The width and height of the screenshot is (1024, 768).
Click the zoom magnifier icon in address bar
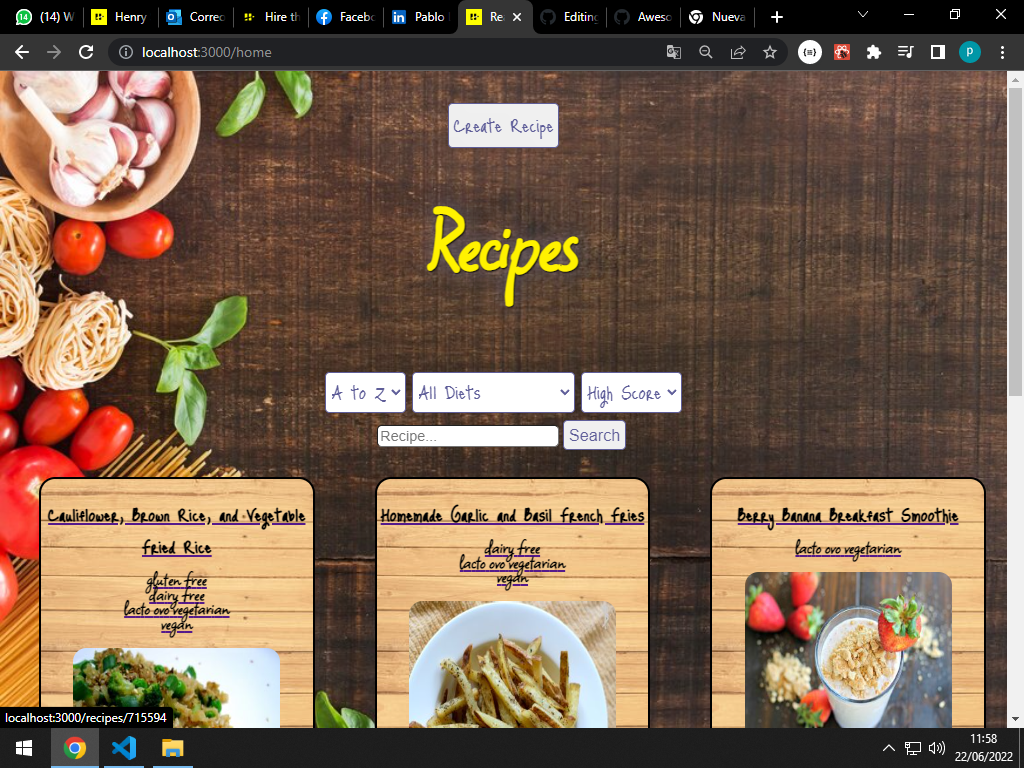[705, 52]
